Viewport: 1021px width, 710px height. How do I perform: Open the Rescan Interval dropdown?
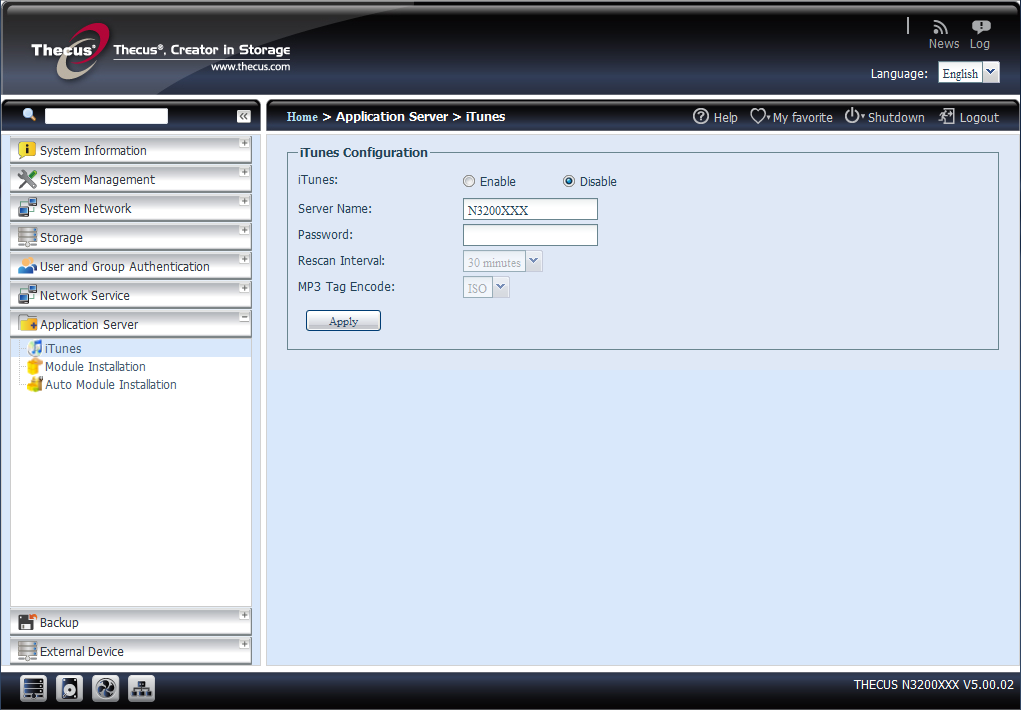[534, 262]
